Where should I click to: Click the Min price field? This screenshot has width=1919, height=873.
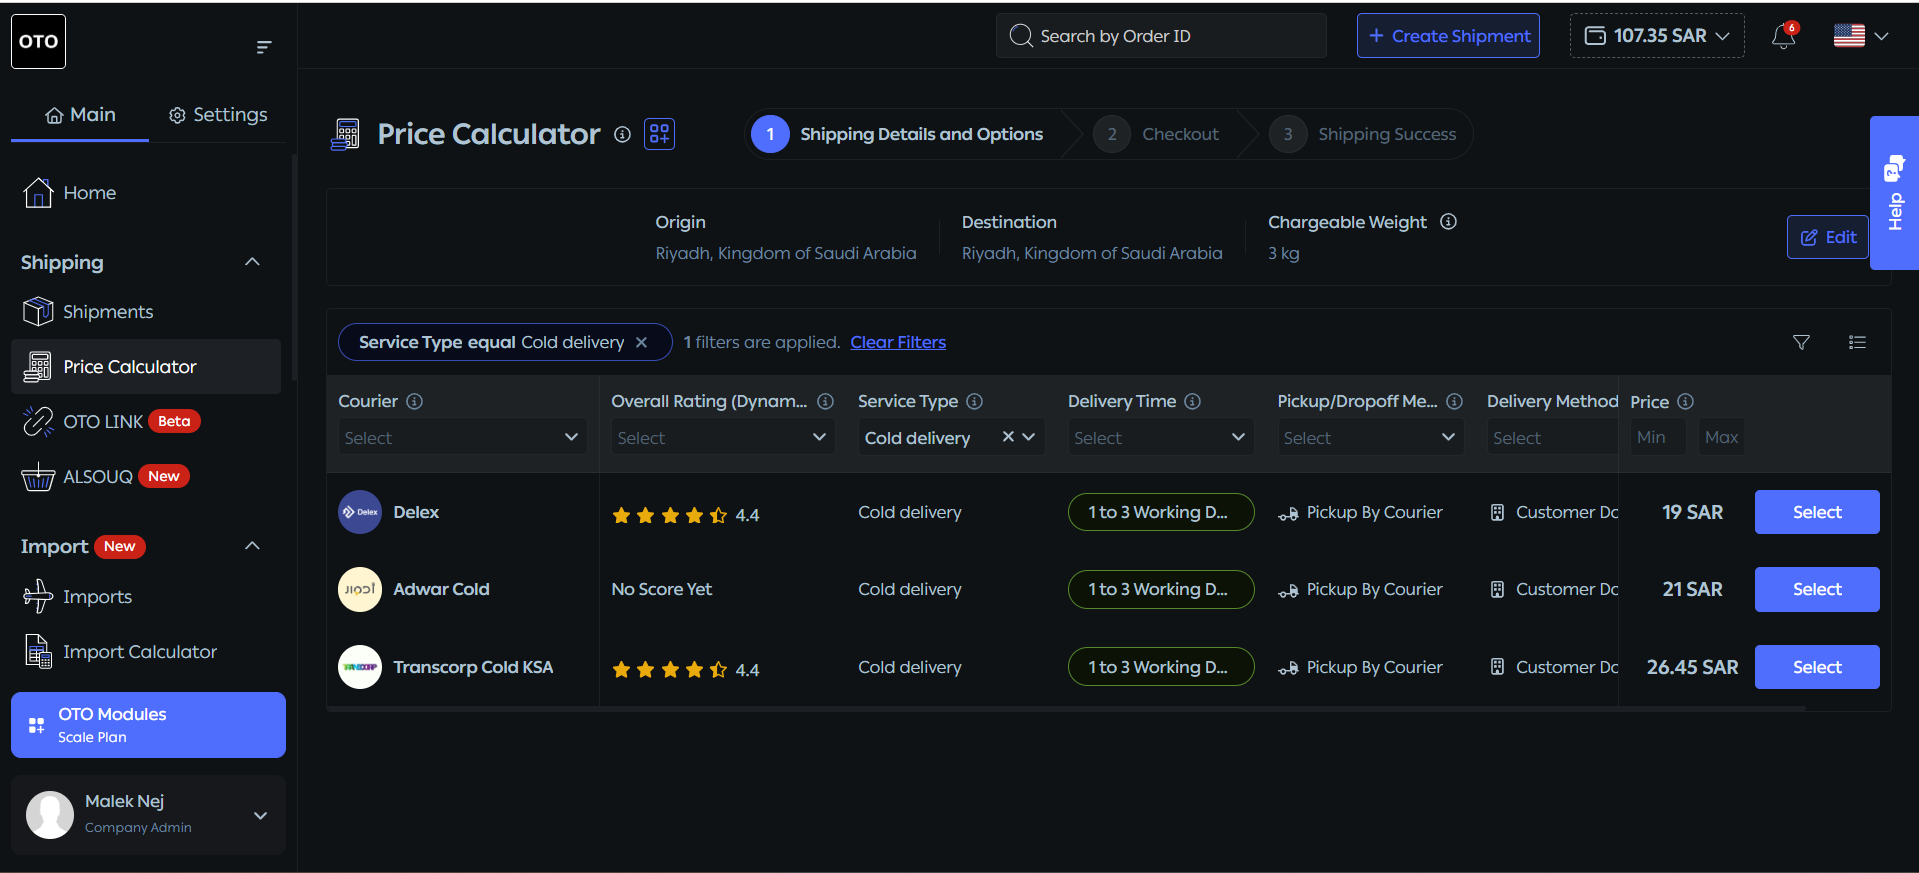pos(1657,437)
